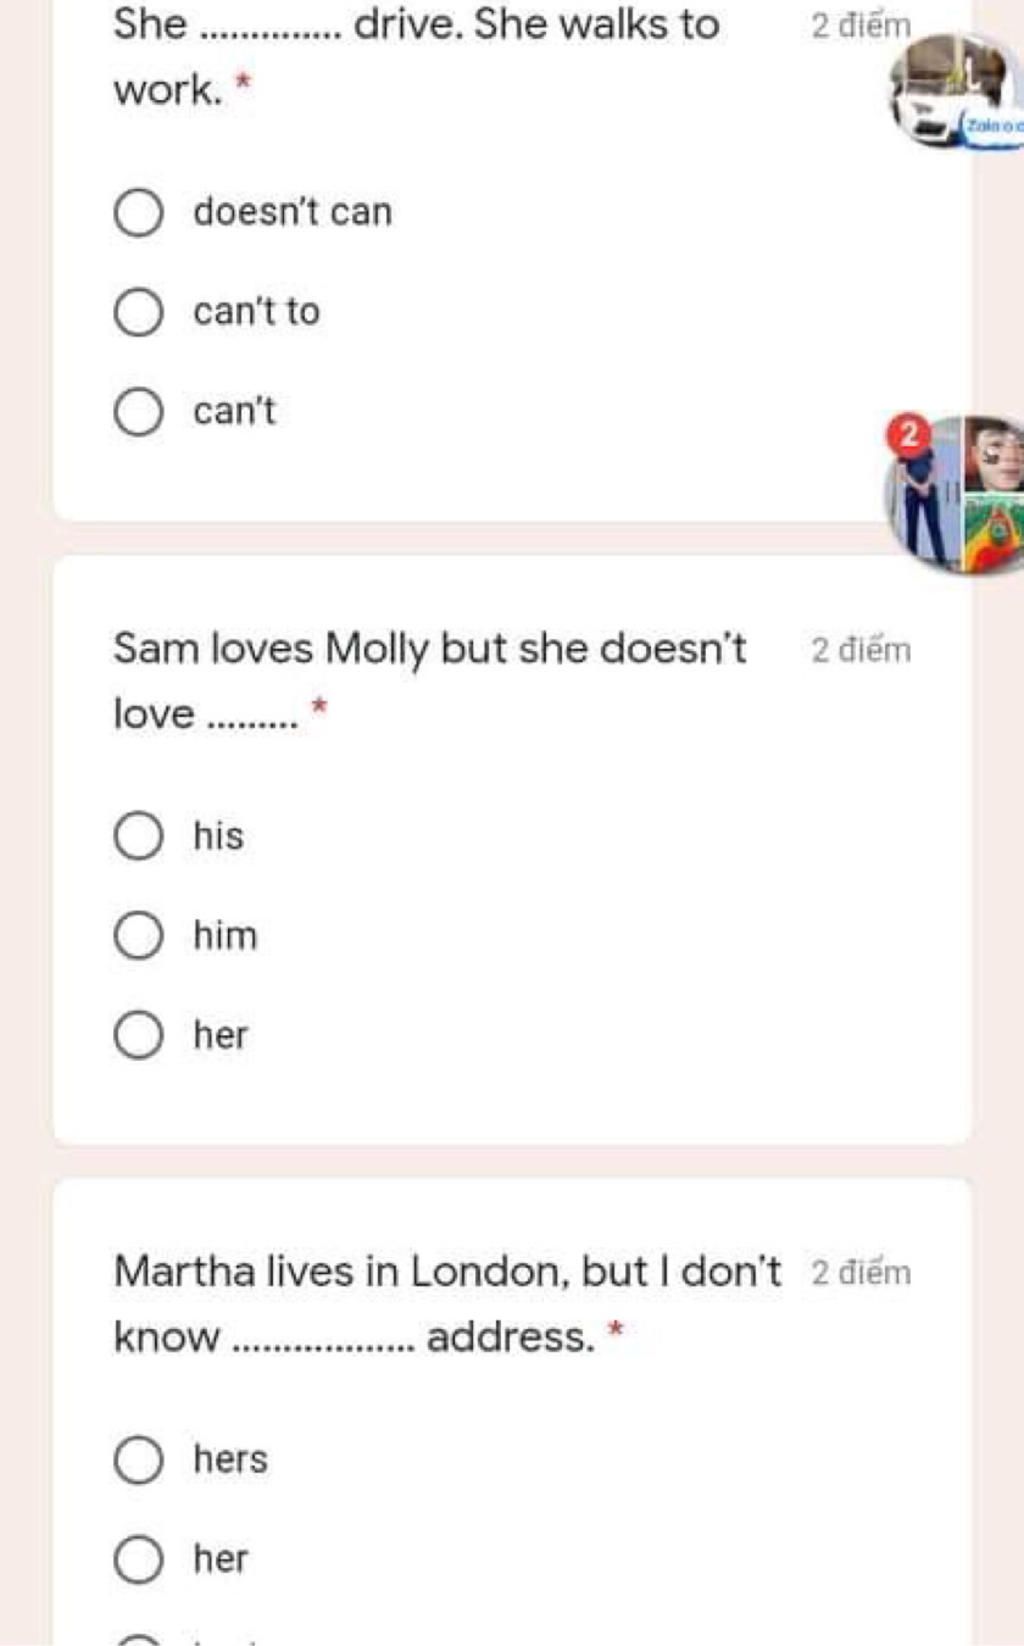Open the Messenger chat head with photos
This screenshot has width=1024, height=1646.
click(956, 496)
